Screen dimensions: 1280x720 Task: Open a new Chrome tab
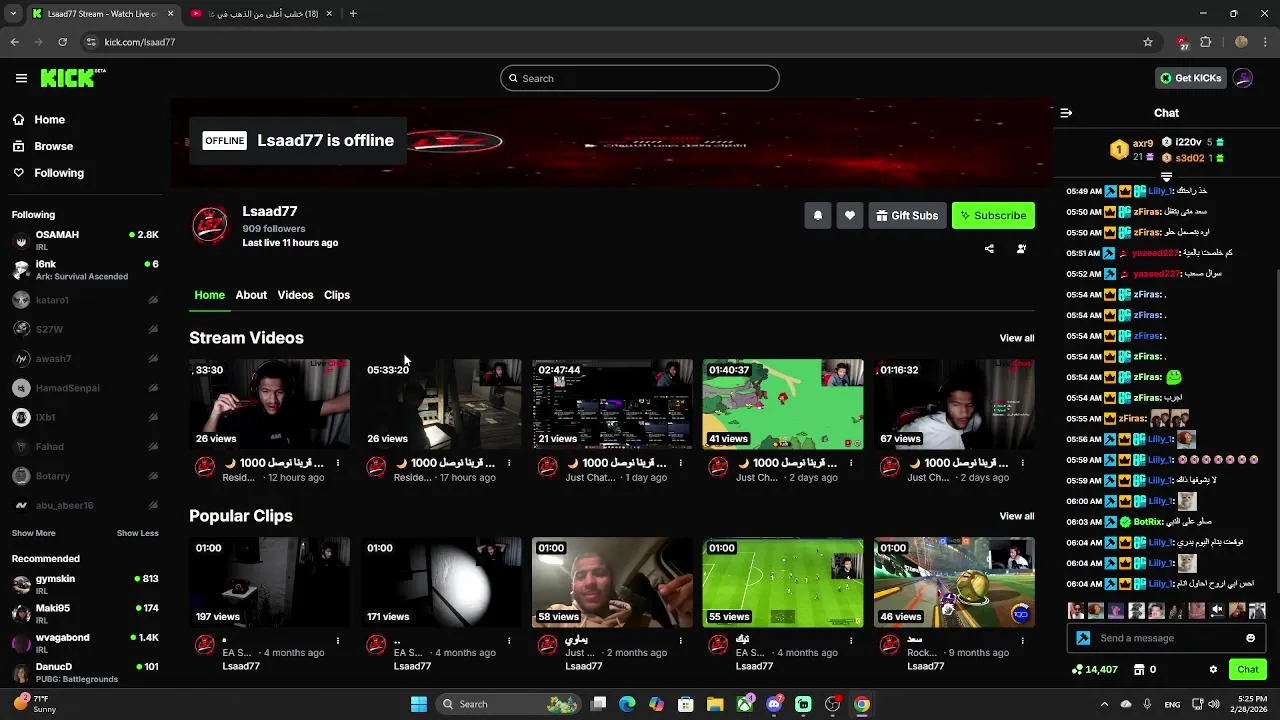[x=353, y=14]
